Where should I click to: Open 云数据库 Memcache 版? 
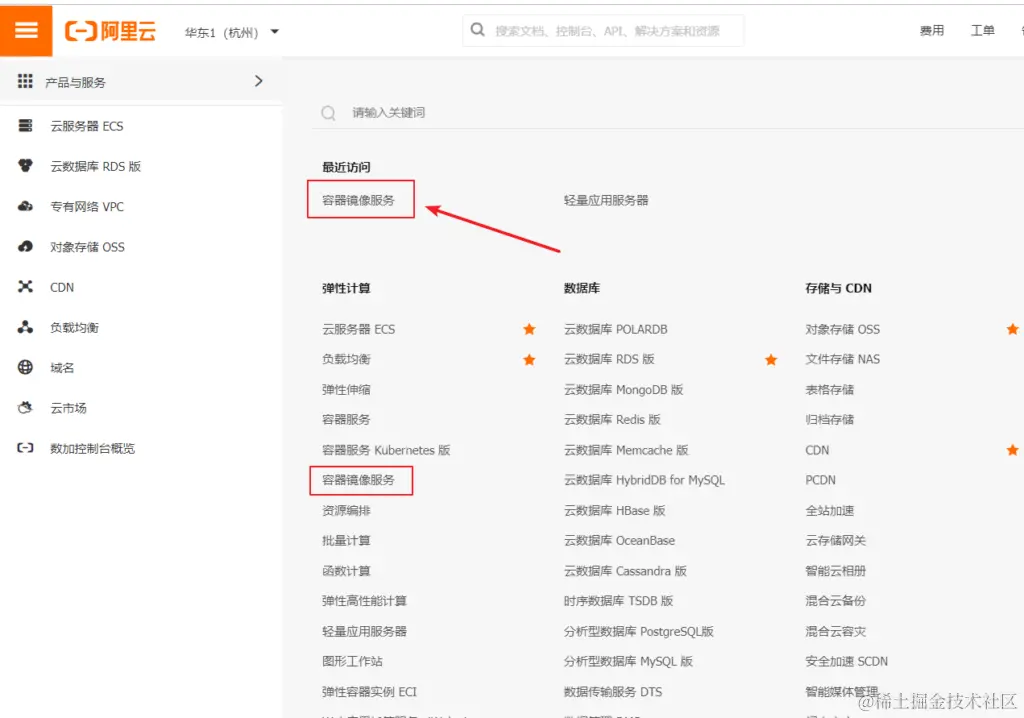626,450
